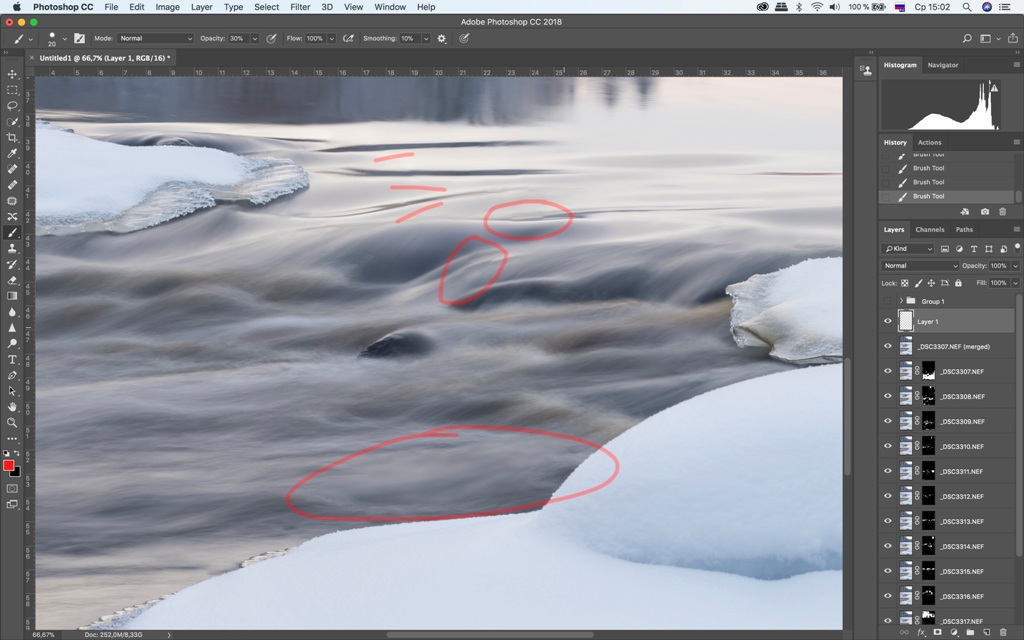Click the brush Opacity value field
The height and width of the screenshot is (640, 1024).
[237, 39]
